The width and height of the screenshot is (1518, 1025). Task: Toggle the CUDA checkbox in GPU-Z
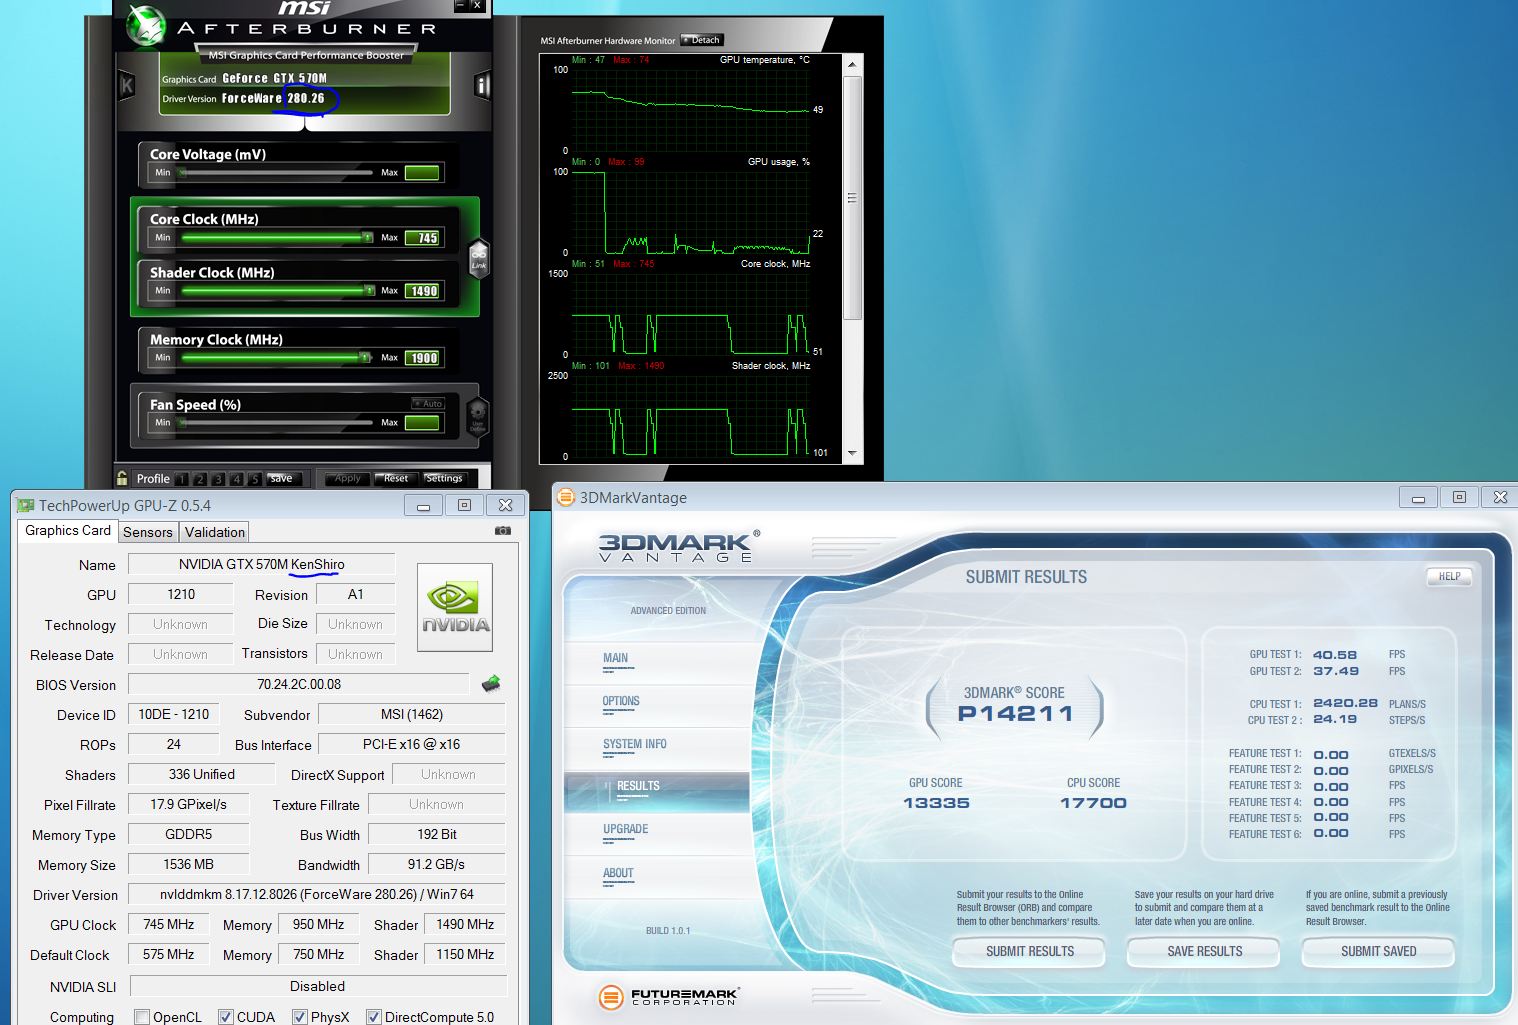coord(225,1017)
